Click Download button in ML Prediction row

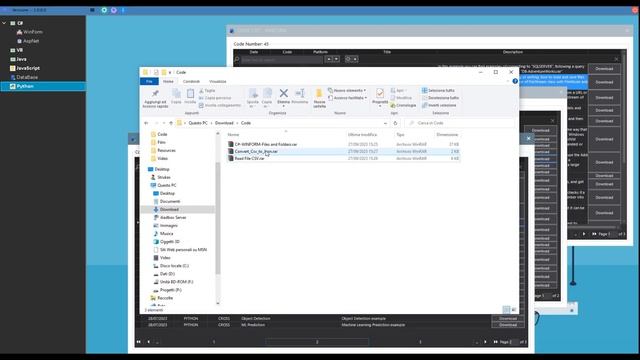[508, 325]
